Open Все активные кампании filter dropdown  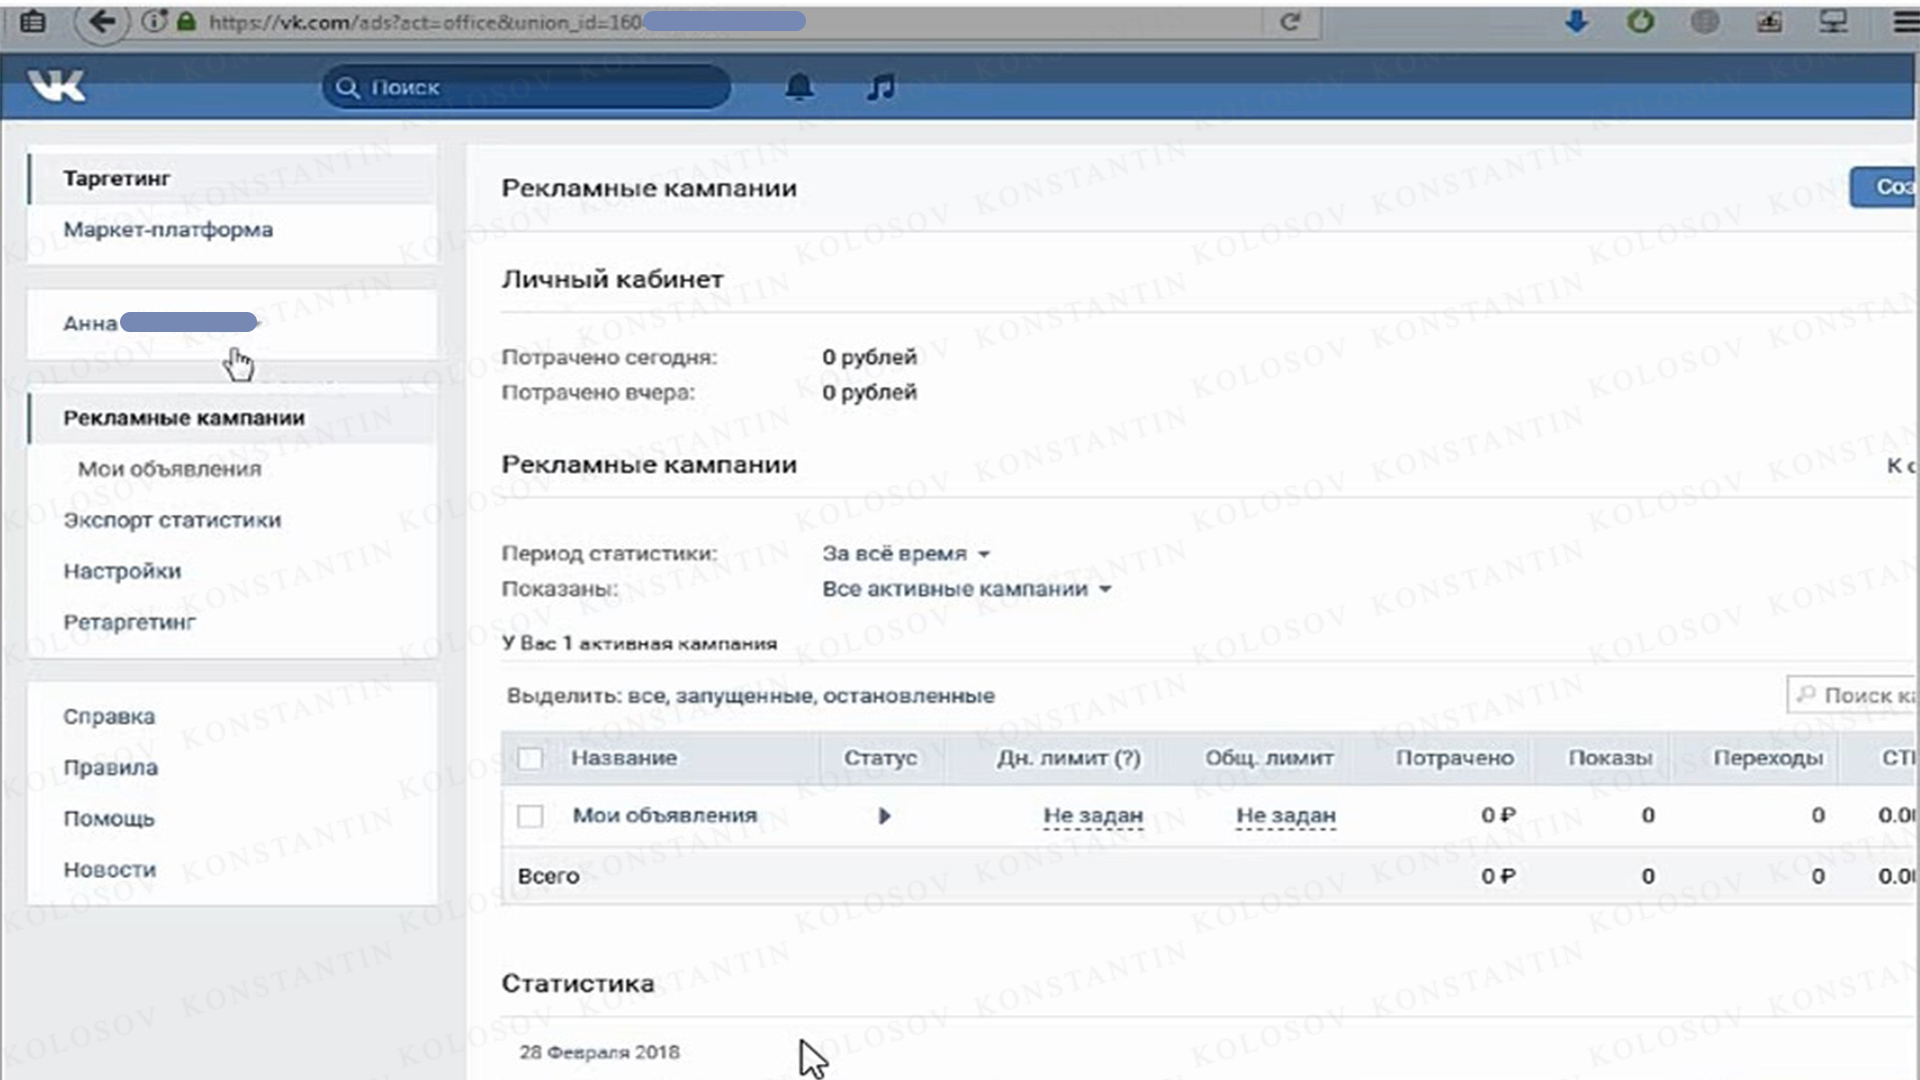[967, 590]
